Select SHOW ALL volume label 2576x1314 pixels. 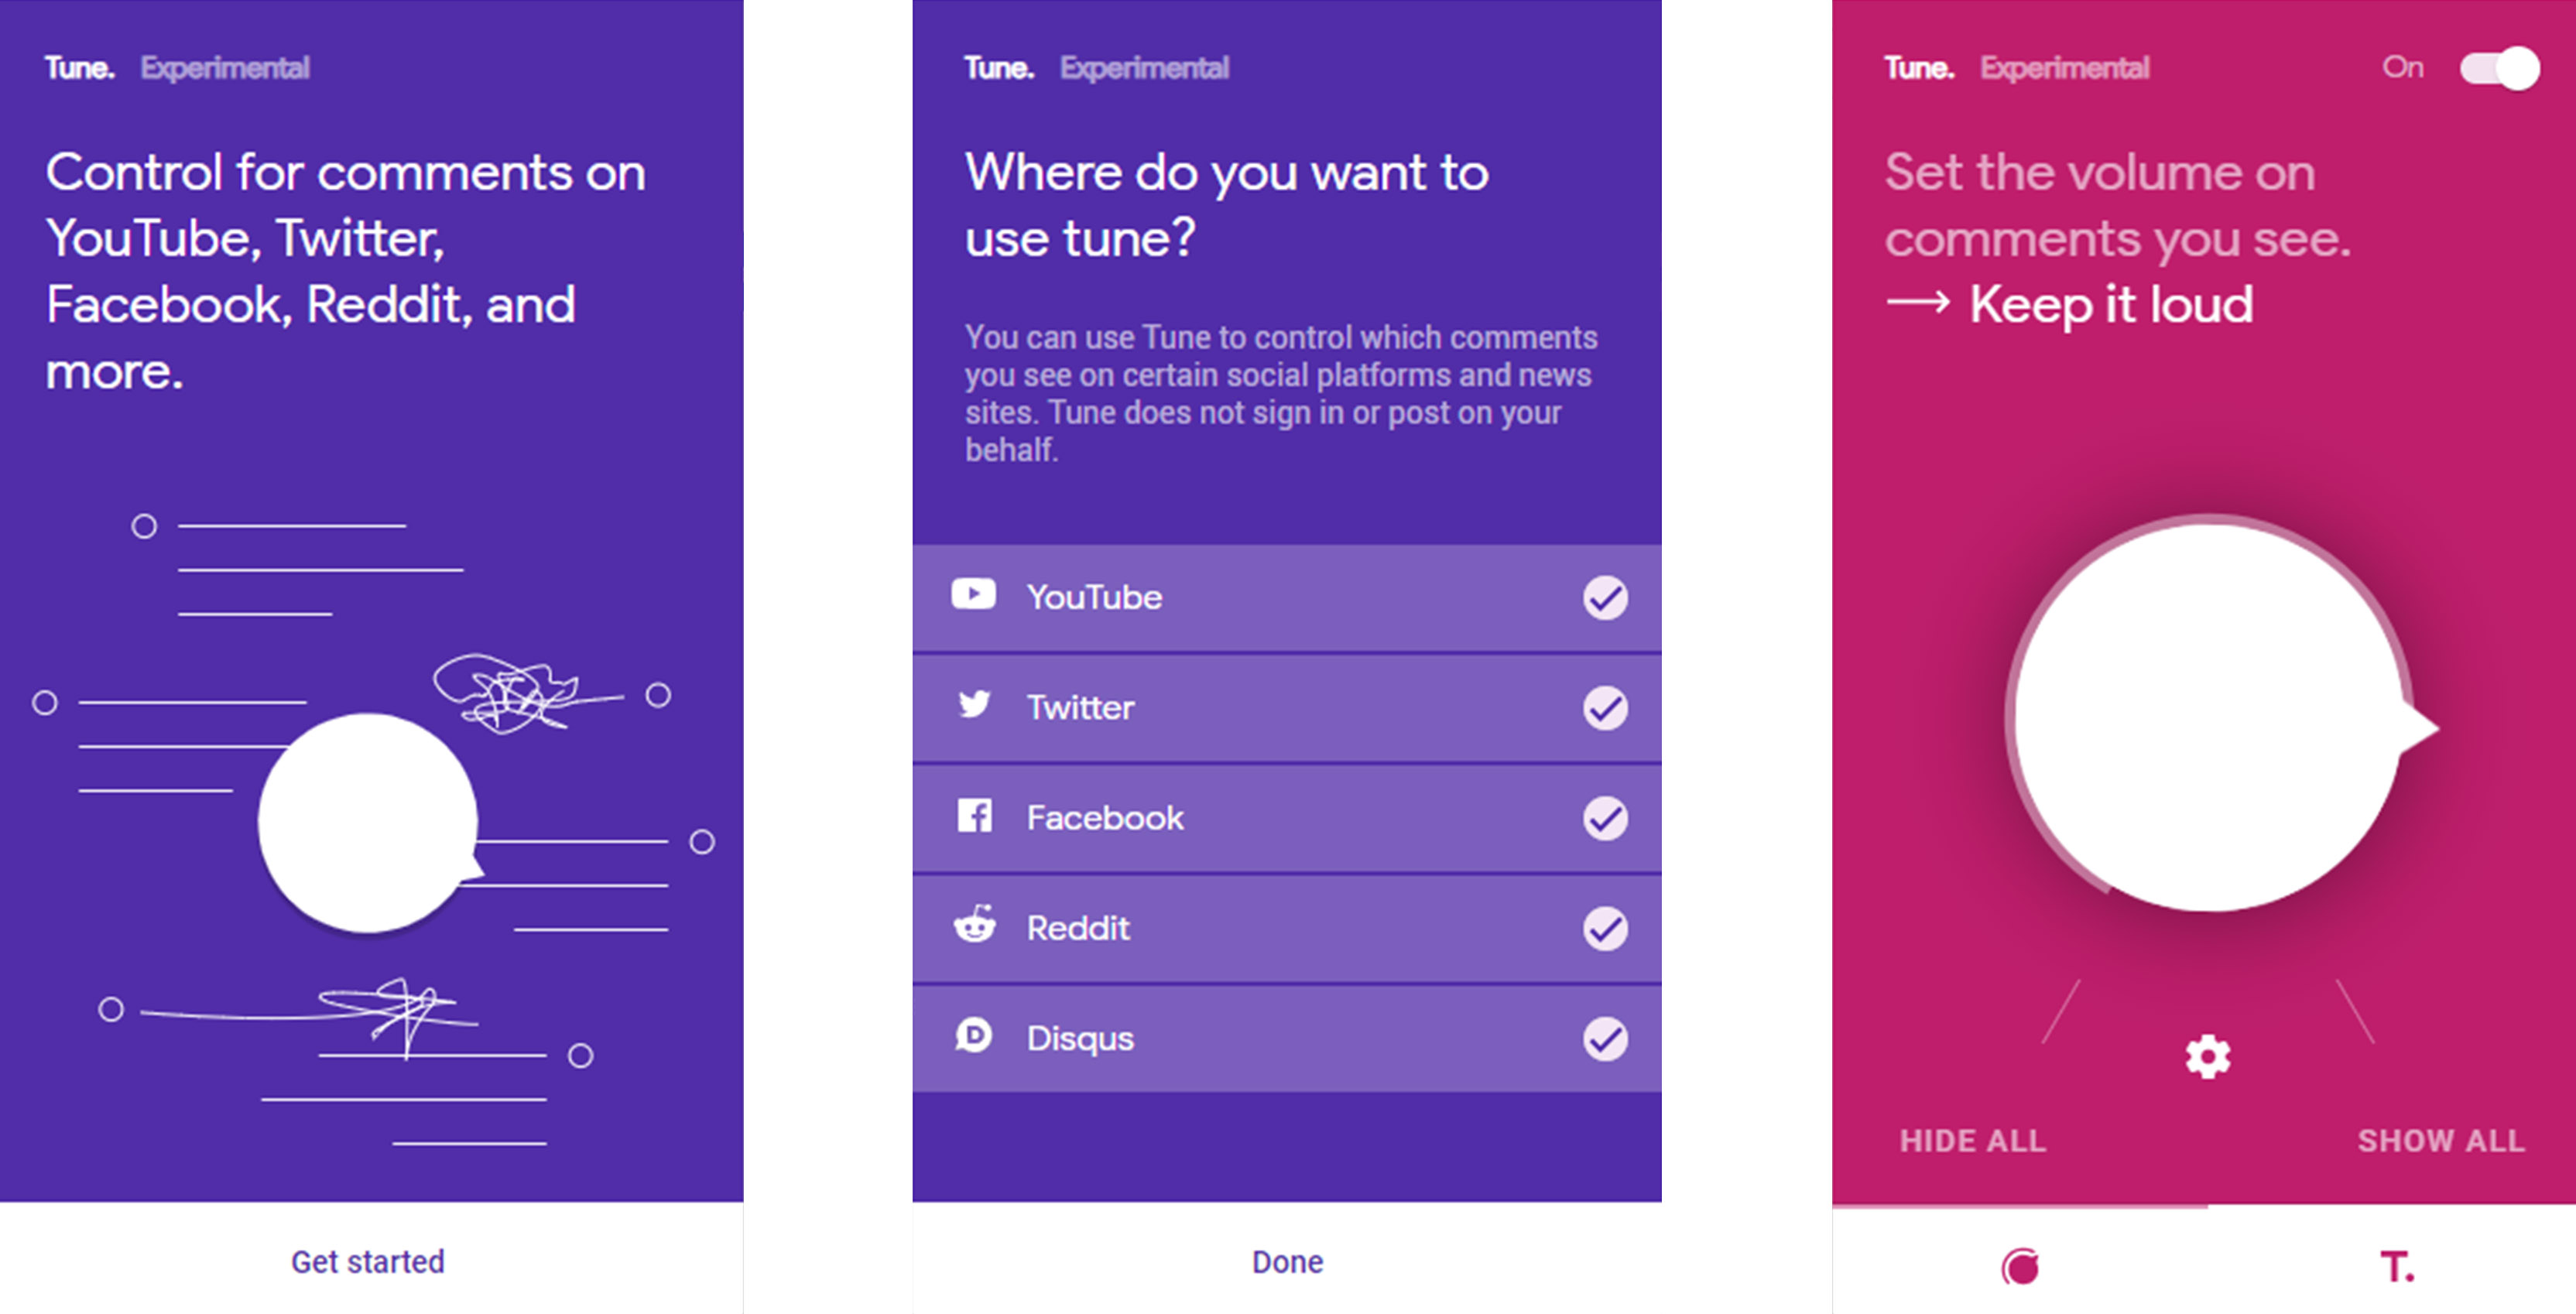pos(2441,1141)
